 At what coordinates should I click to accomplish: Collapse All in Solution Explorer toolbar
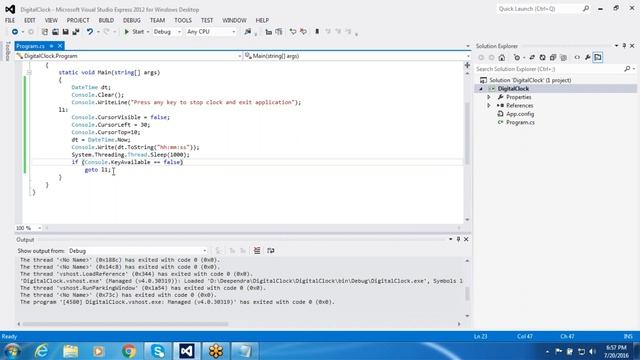tap(553, 58)
